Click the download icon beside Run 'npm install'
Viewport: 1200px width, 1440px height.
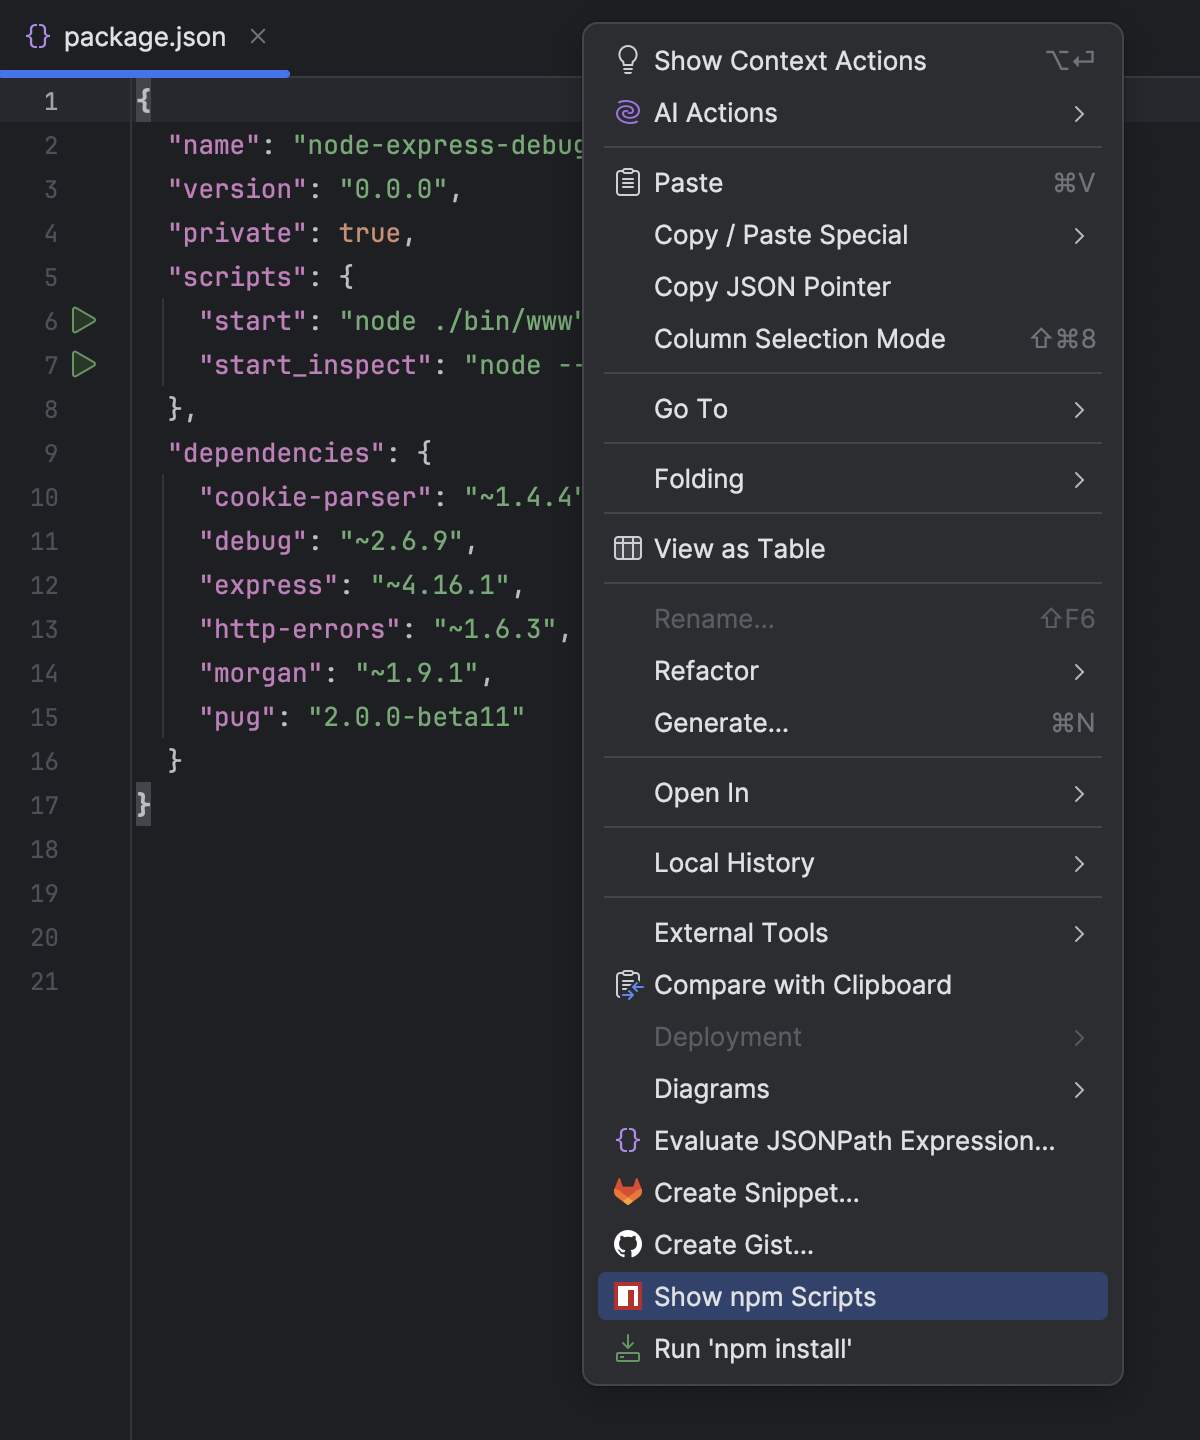(x=627, y=1348)
